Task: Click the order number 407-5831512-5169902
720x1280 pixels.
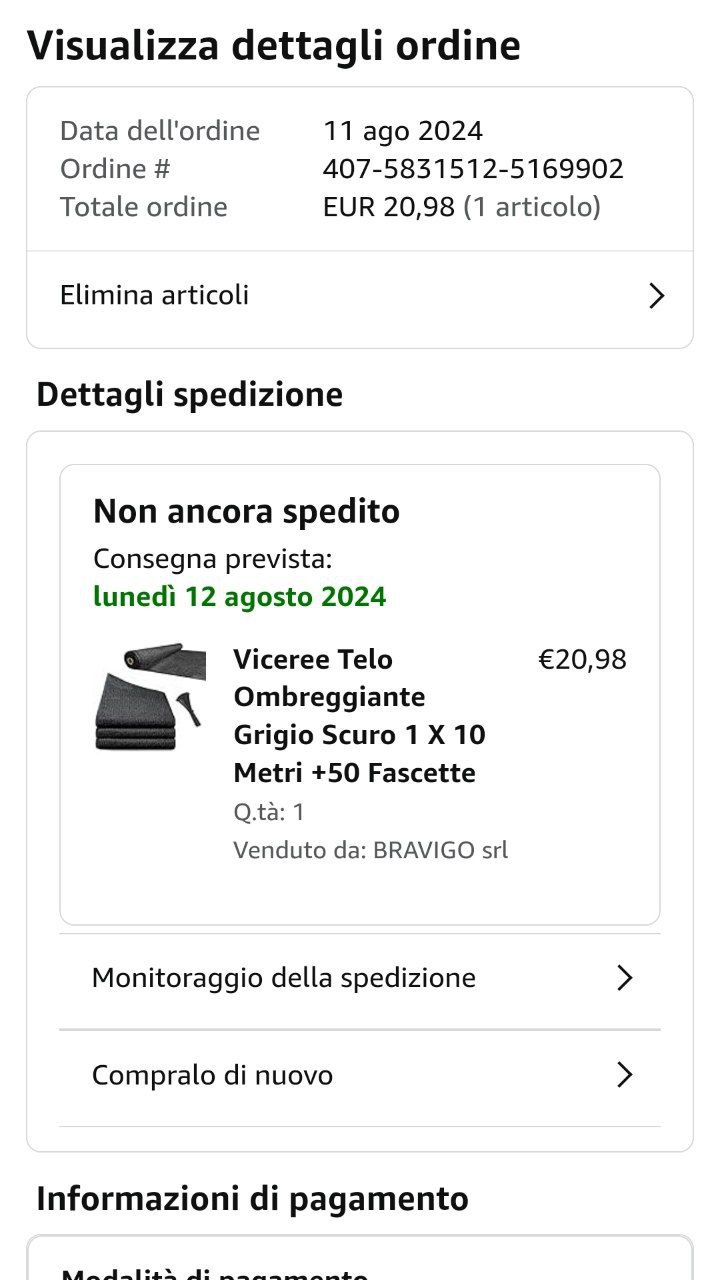Action: tap(473, 169)
